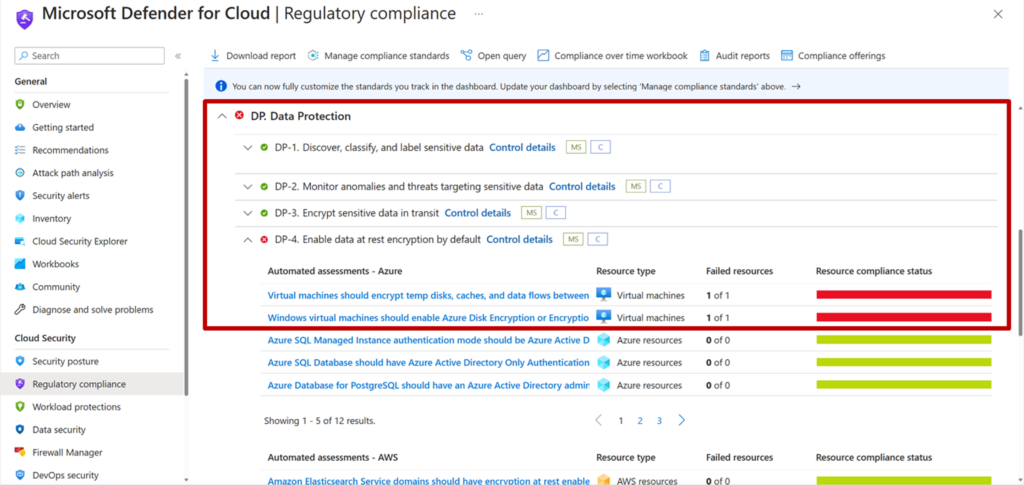This screenshot has height=485, width=1024.
Task: Go to next results page arrow
Action: (682, 420)
